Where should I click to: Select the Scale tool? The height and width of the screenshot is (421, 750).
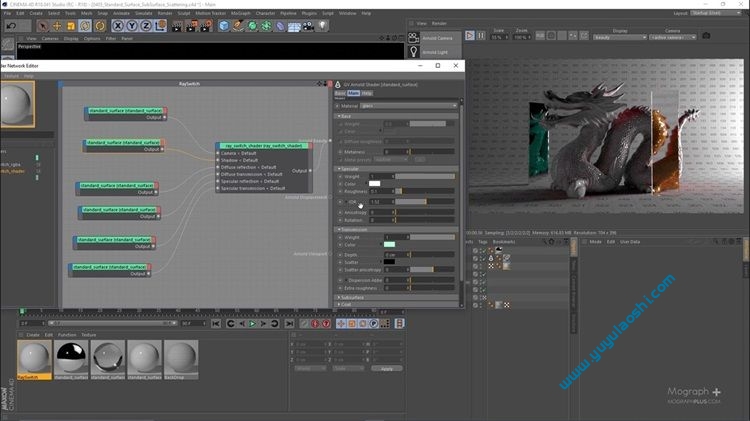click(71, 26)
